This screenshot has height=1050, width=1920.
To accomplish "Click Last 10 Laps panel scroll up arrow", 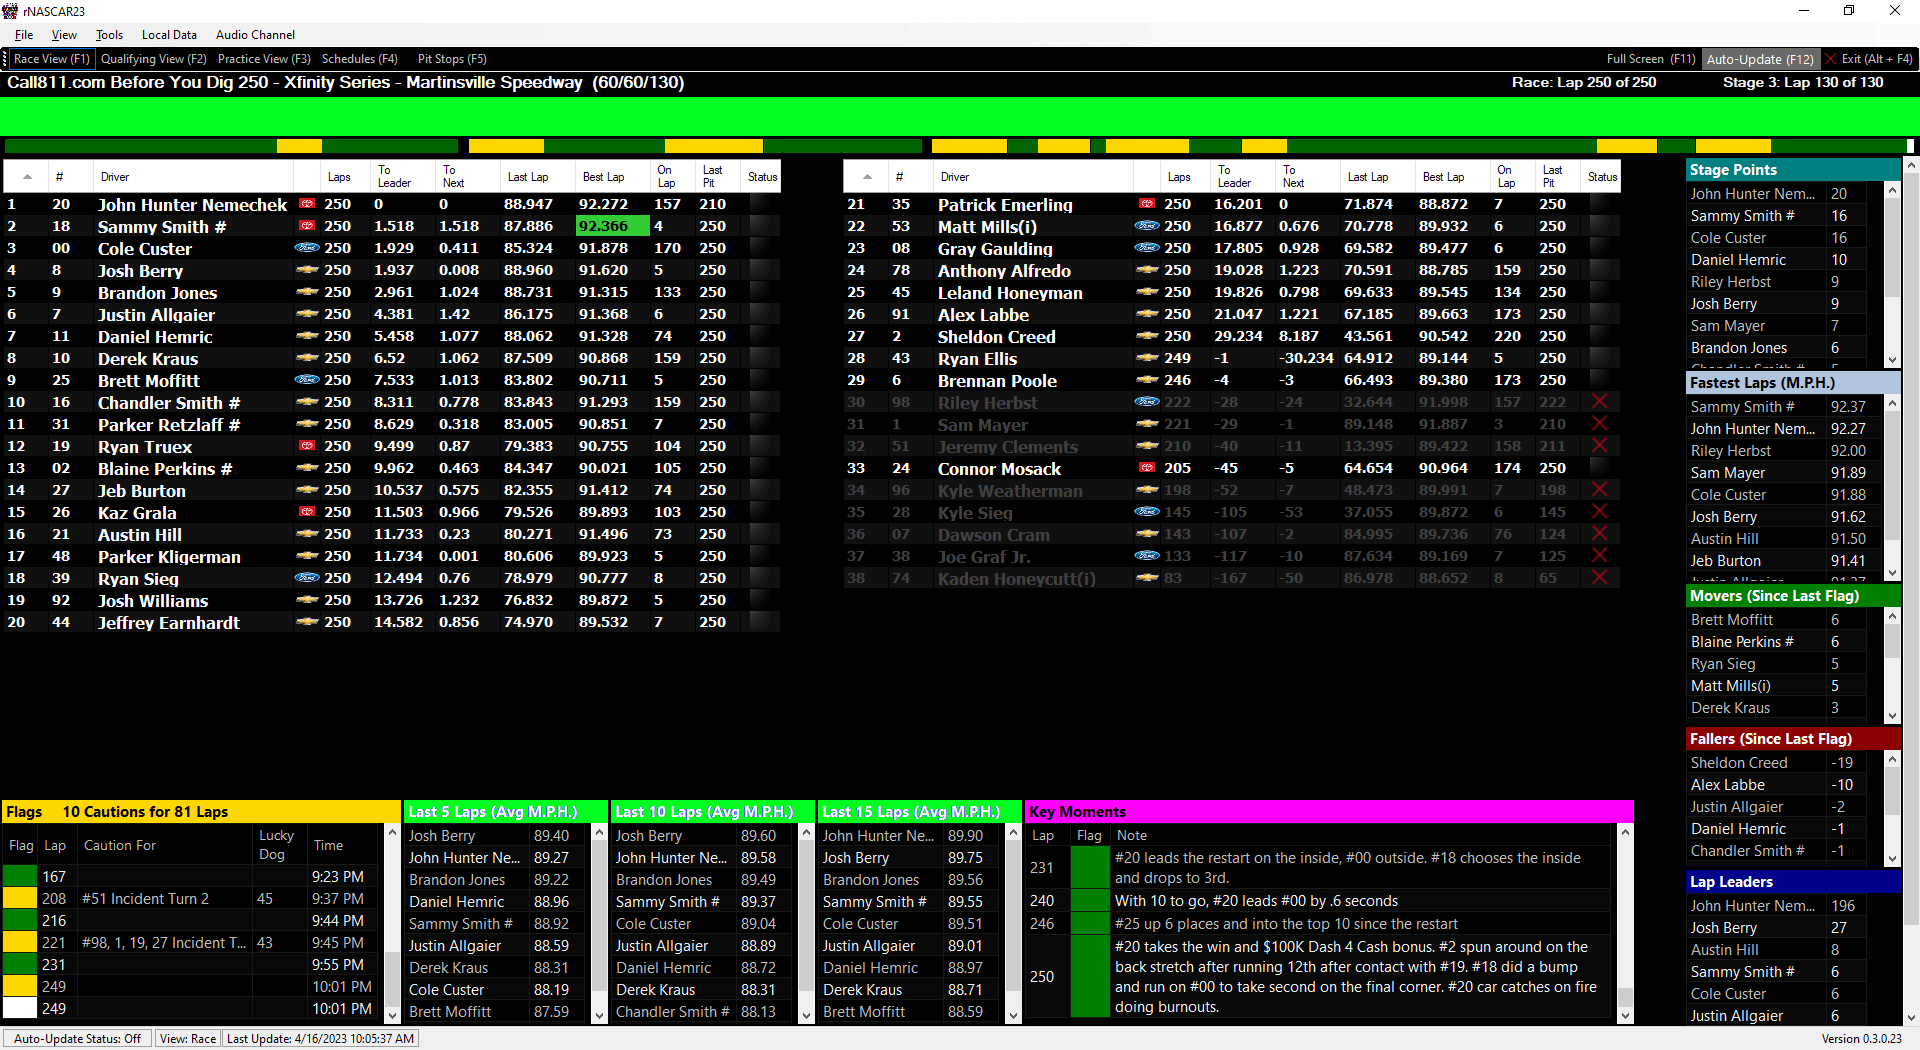I will 806,833.
